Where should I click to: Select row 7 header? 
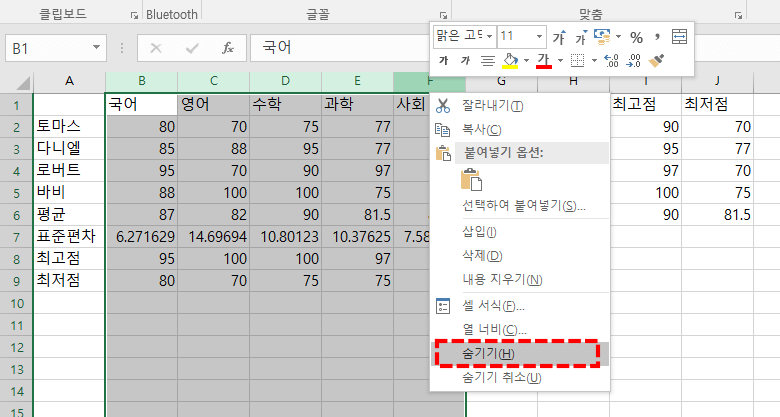16,237
